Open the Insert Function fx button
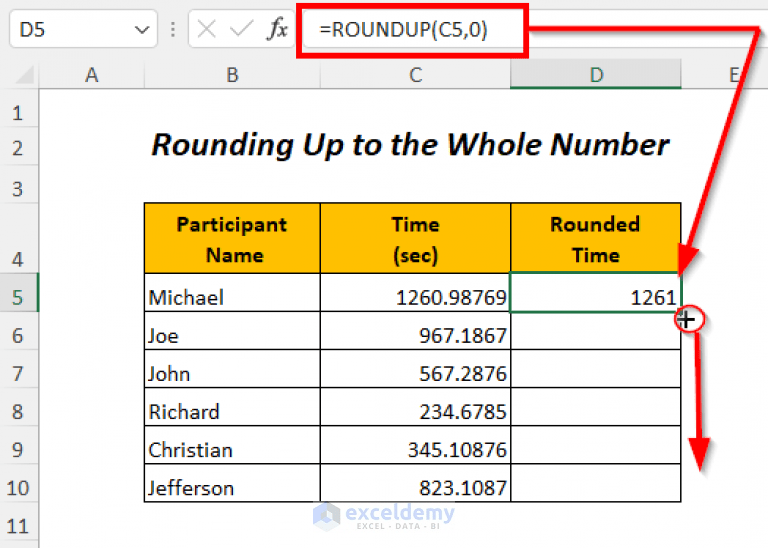768x548 pixels. point(277,28)
